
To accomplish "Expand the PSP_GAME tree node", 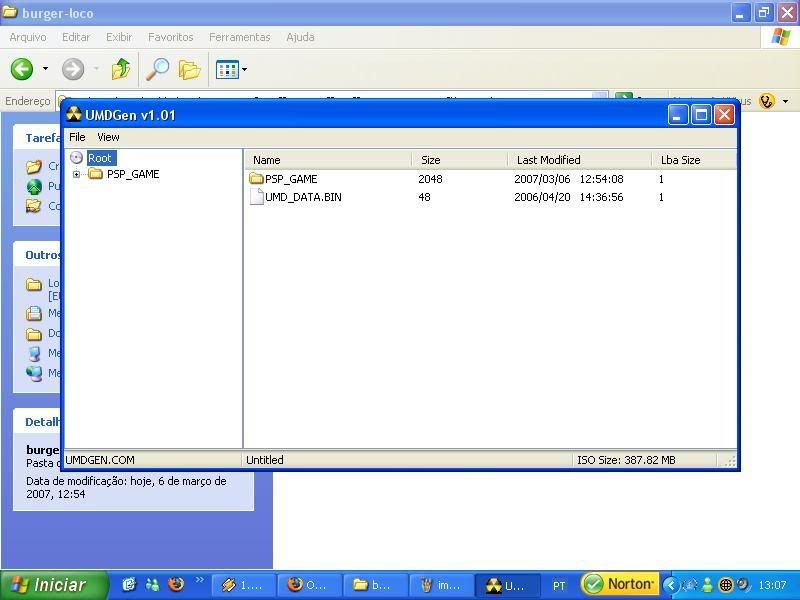I will click(77, 174).
